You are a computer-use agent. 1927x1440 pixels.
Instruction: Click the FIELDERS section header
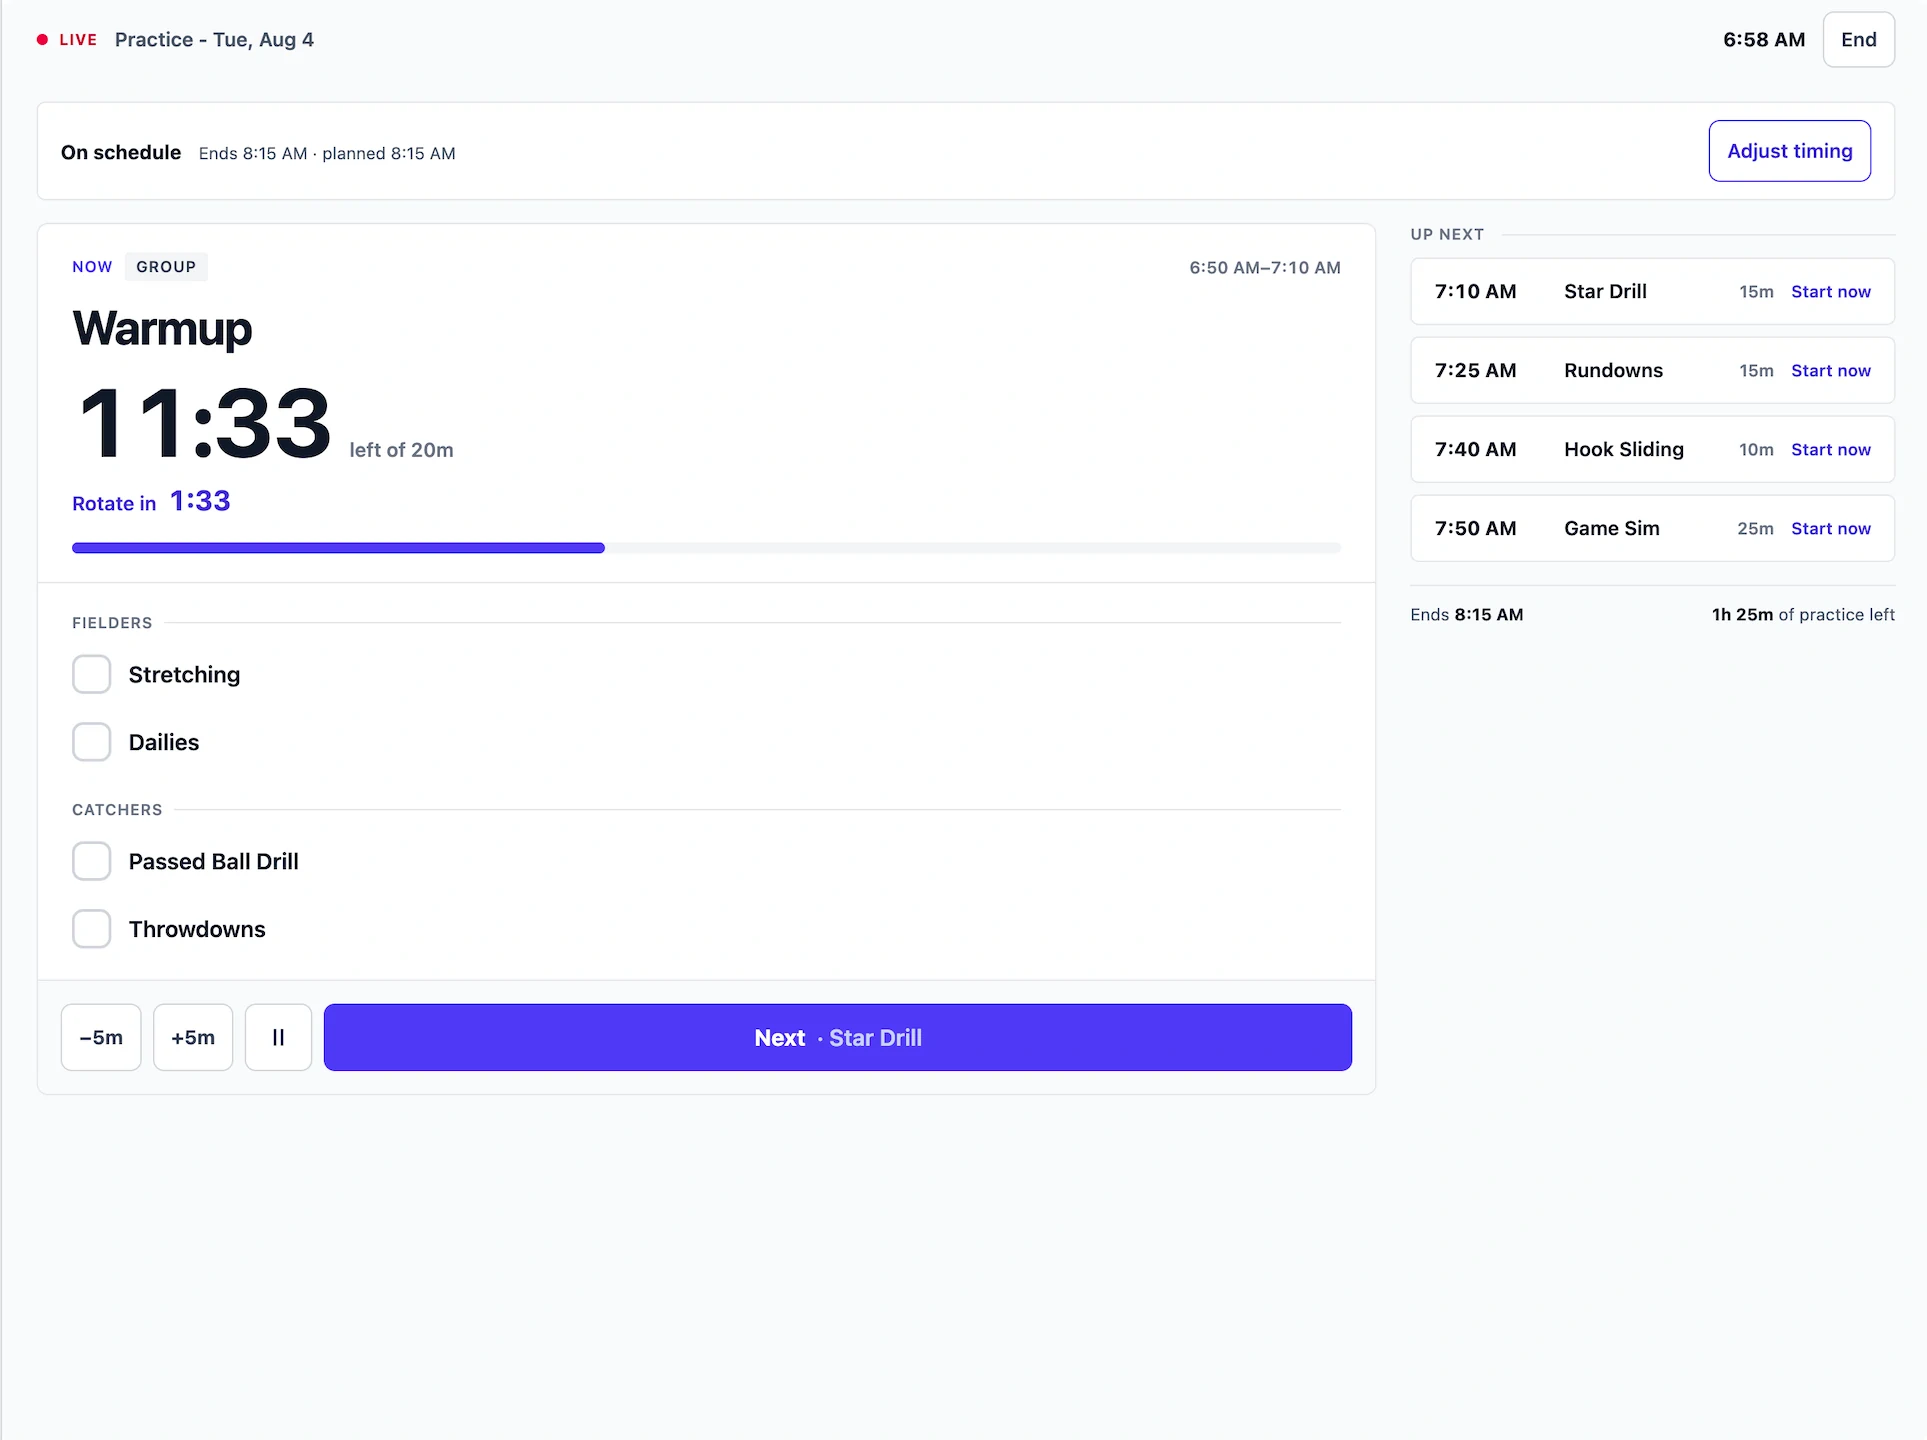[112, 623]
